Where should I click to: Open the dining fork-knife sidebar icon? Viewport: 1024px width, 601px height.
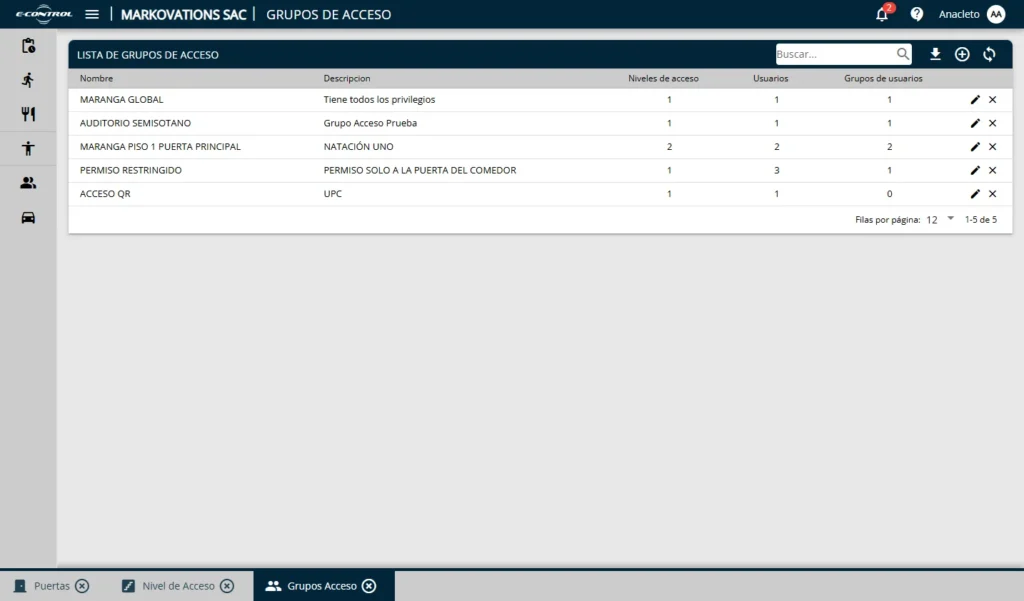tap(28, 114)
